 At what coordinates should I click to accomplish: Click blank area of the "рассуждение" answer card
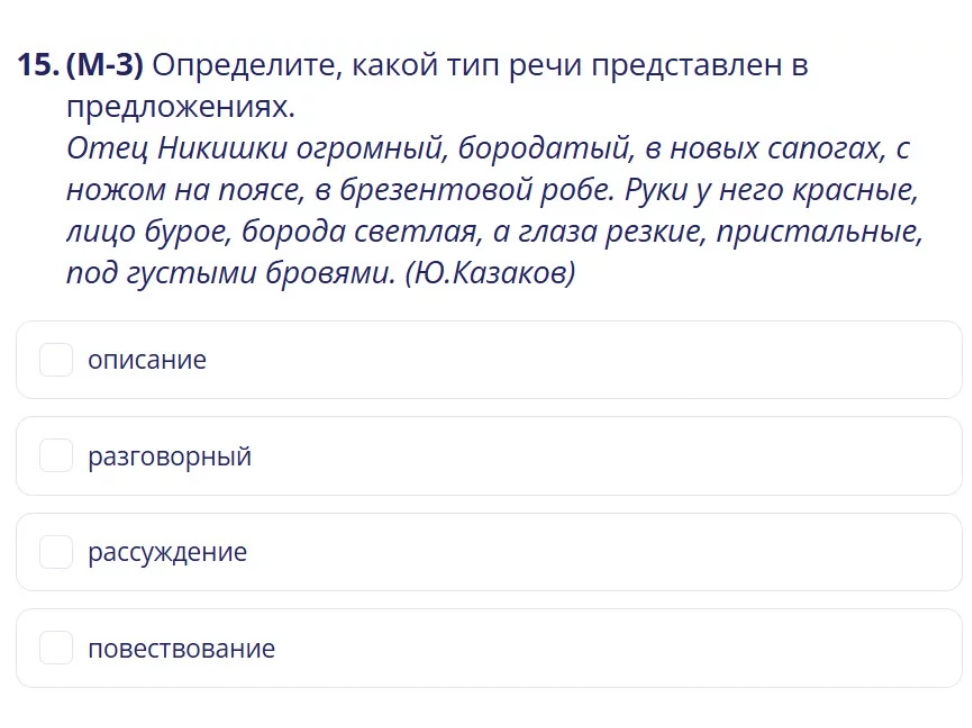[x=600, y=552]
